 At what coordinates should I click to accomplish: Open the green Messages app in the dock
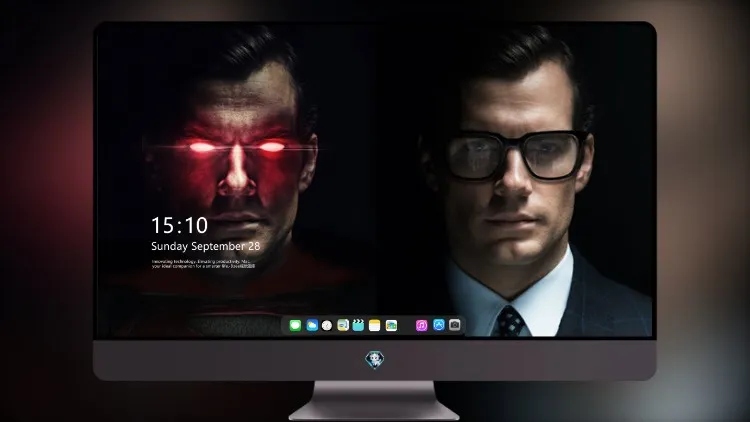[295, 325]
